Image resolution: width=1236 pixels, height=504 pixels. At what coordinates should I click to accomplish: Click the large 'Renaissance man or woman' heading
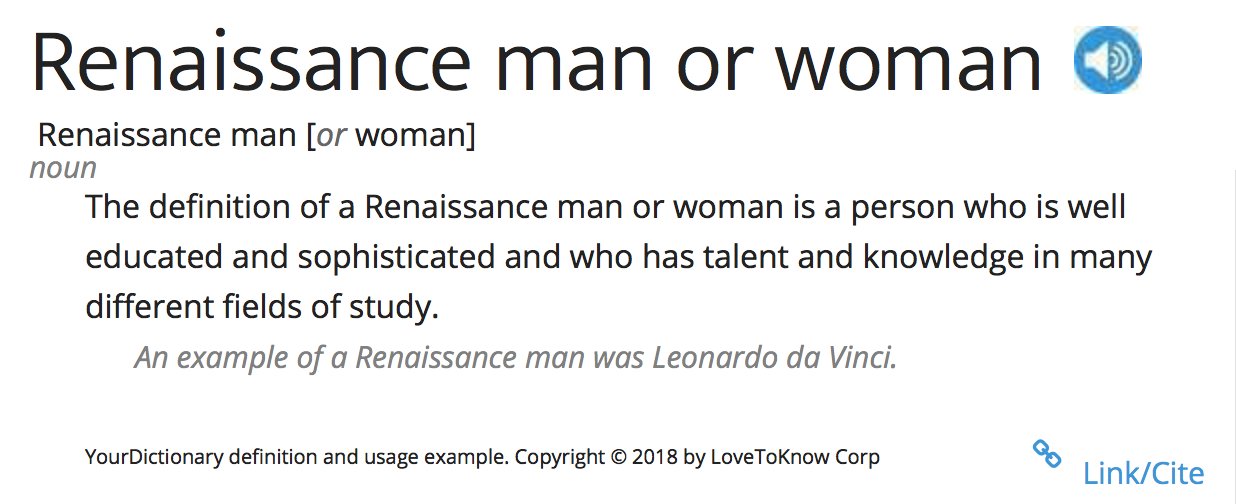[536, 62]
